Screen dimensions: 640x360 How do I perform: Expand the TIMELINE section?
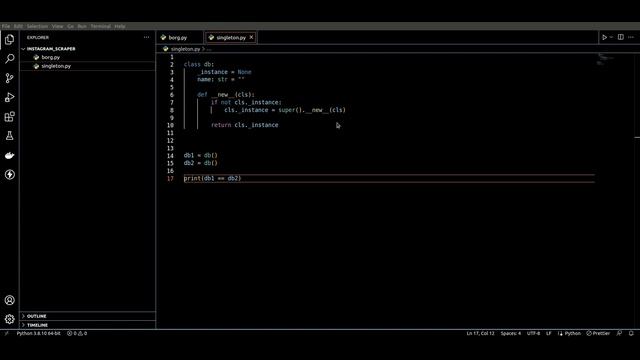pyautogui.click(x=88, y=325)
